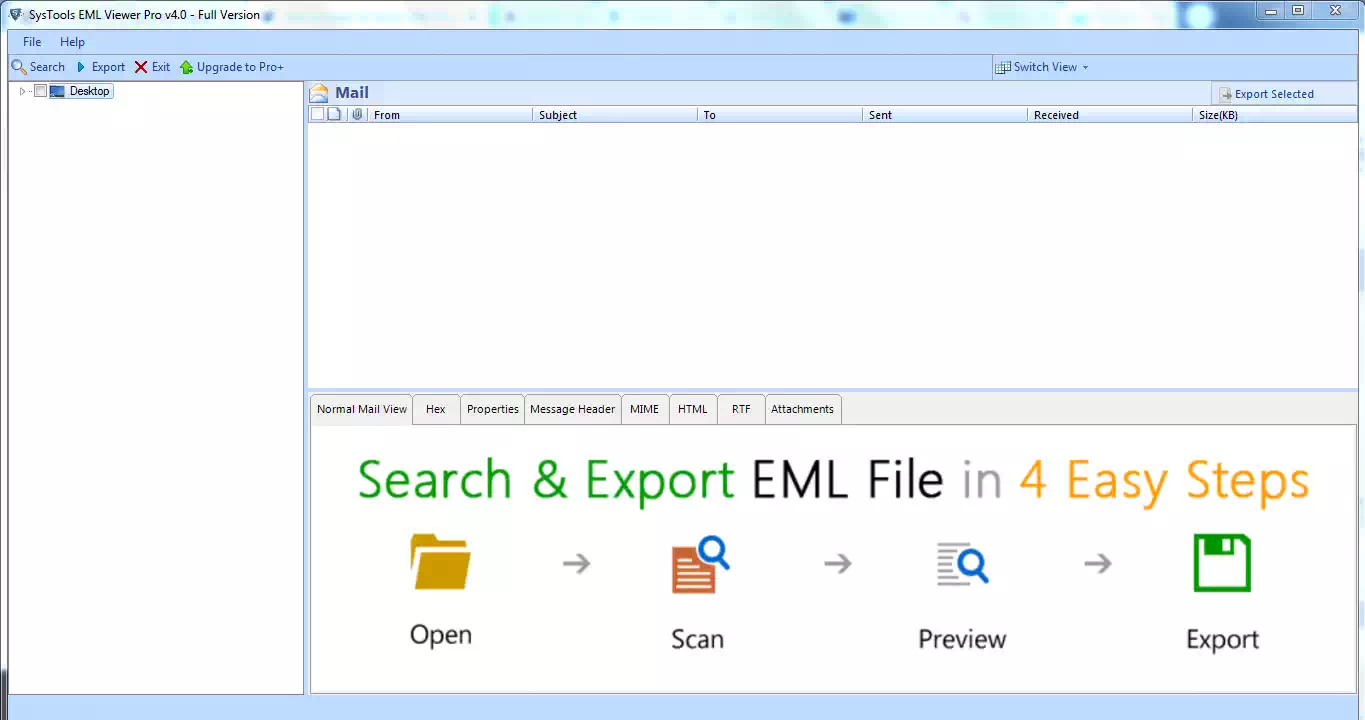Click the Export Selected button
Viewport: 1365px width, 720px height.
[x=1265, y=94]
